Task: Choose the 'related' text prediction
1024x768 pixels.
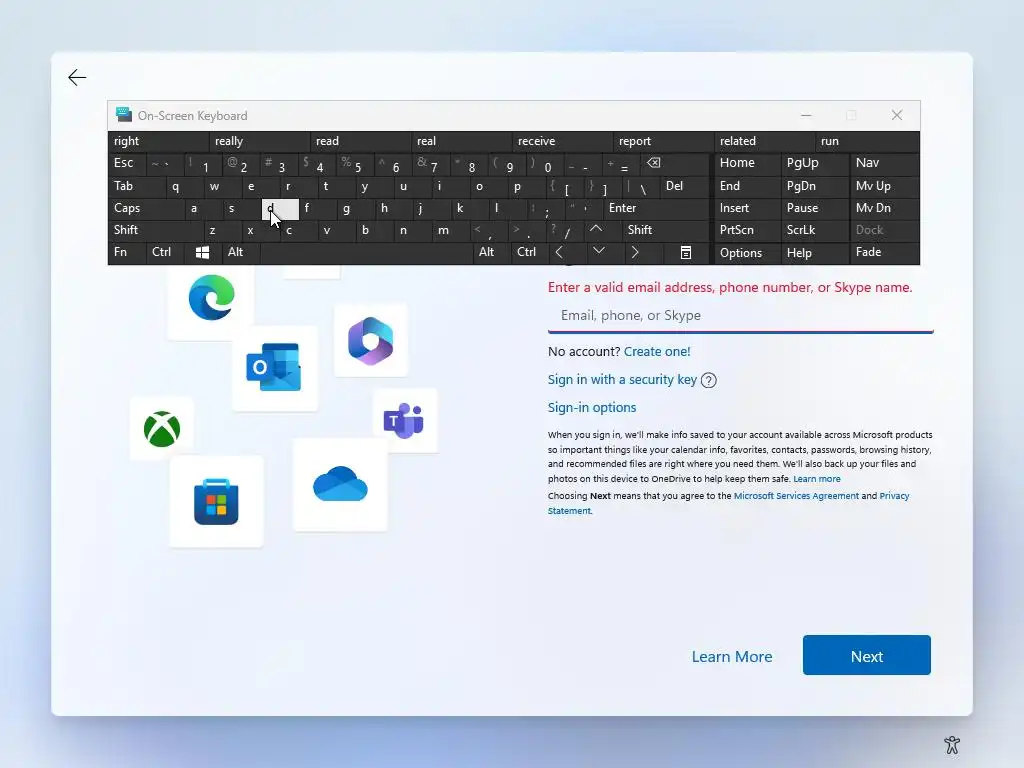Action: click(x=765, y=141)
